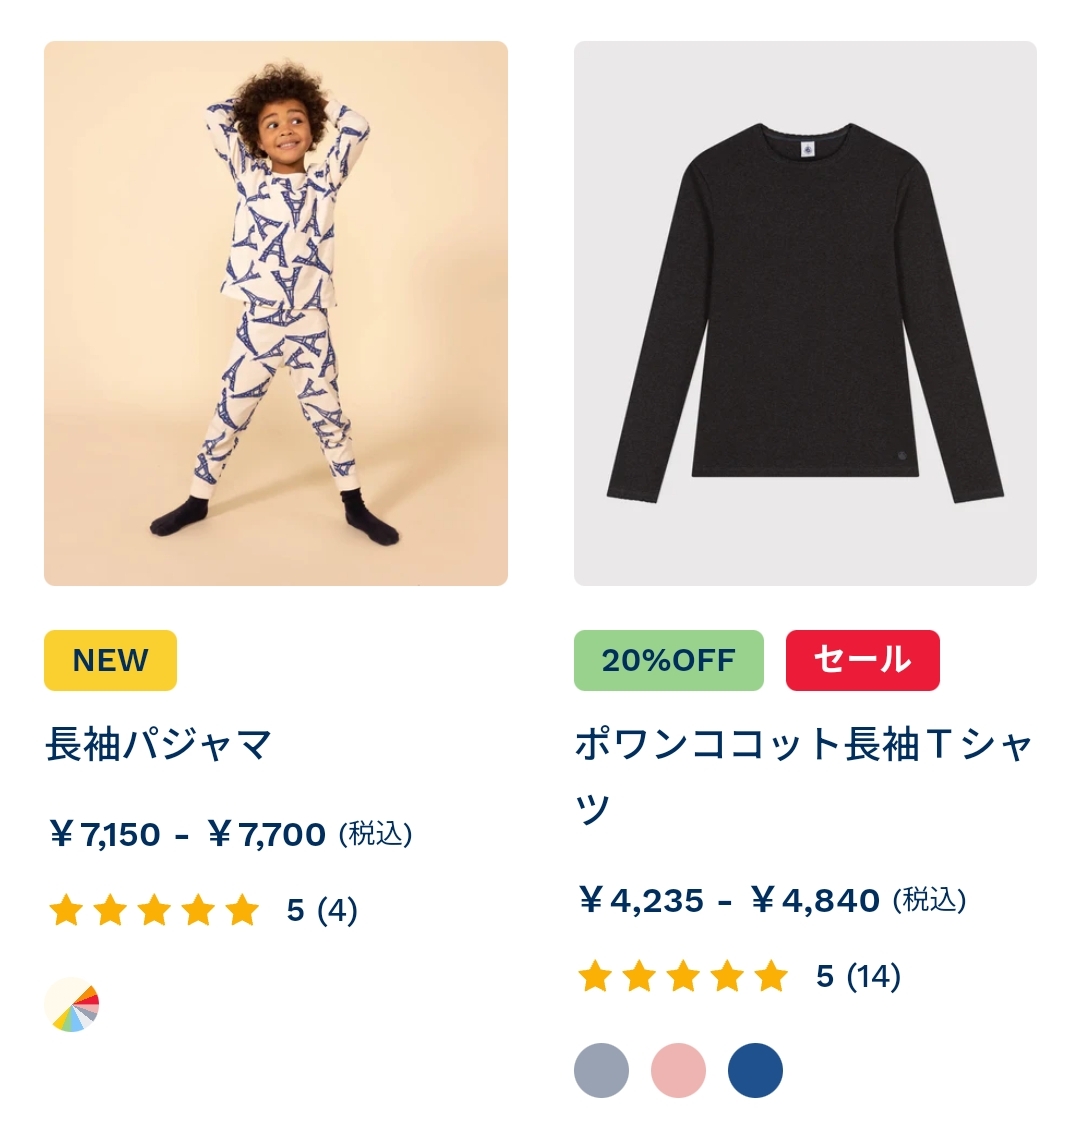Click the fifth star of T-shirt rating
1080x1130 pixels.
click(x=772, y=976)
